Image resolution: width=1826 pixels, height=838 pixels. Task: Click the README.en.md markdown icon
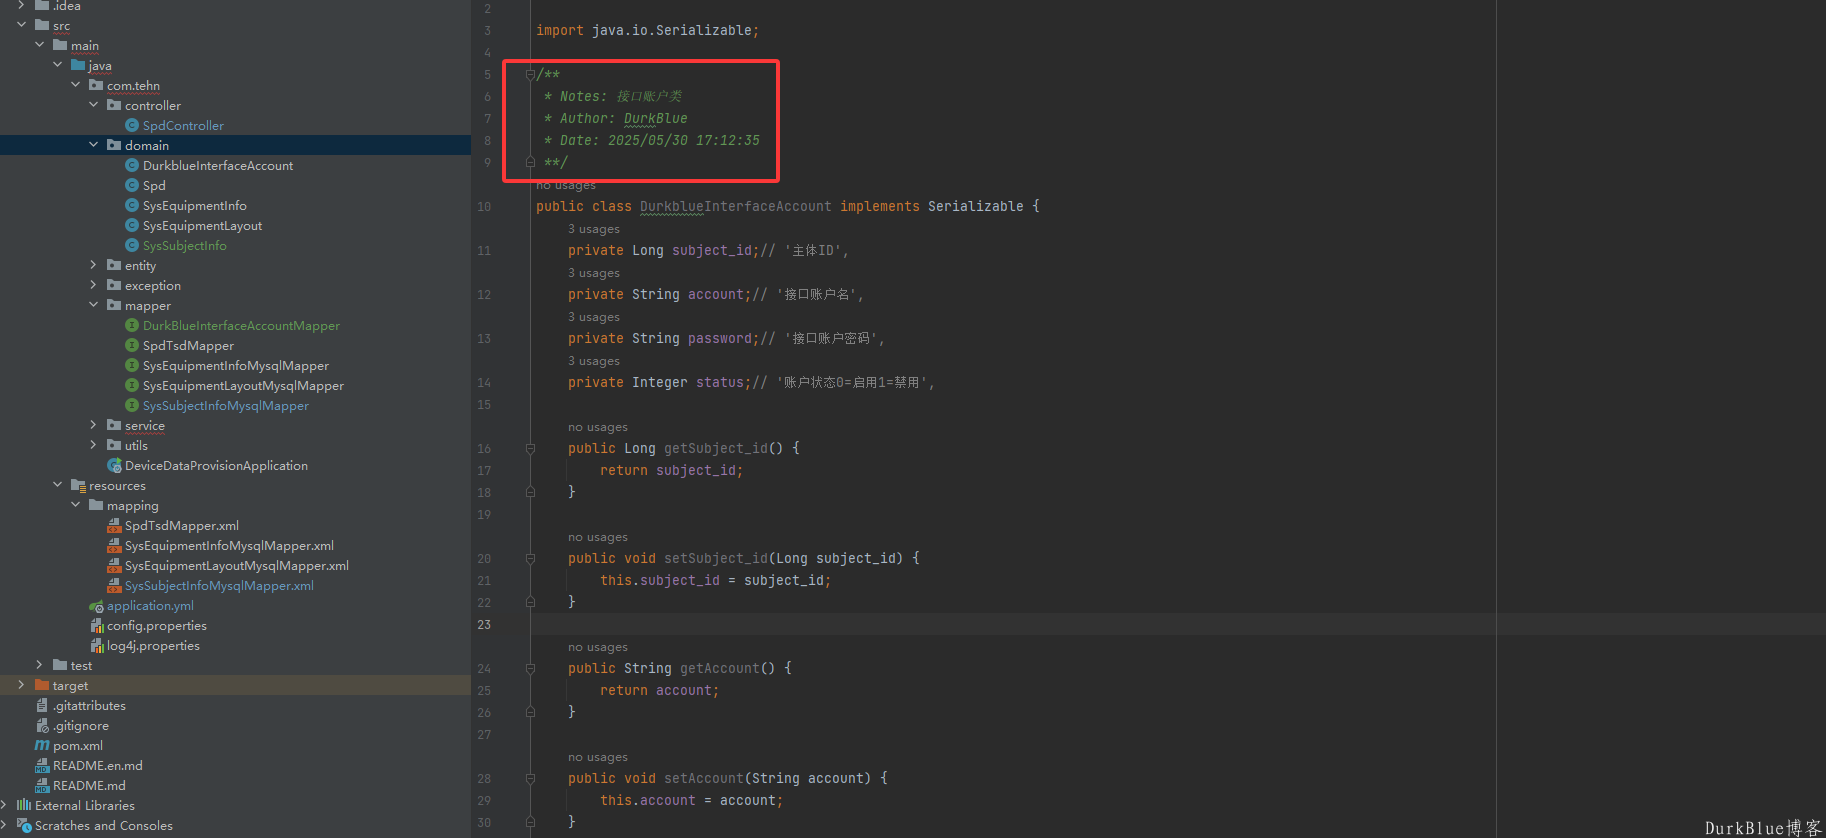point(42,765)
